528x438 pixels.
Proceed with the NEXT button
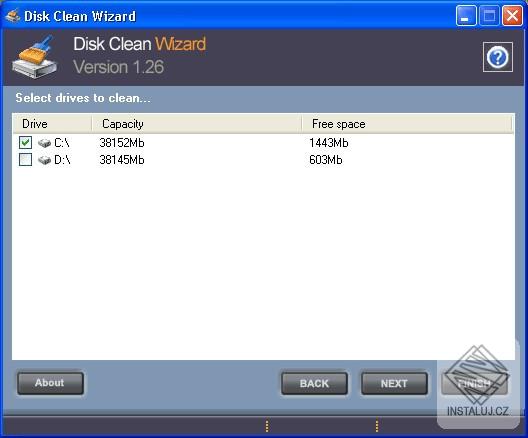[394, 383]
